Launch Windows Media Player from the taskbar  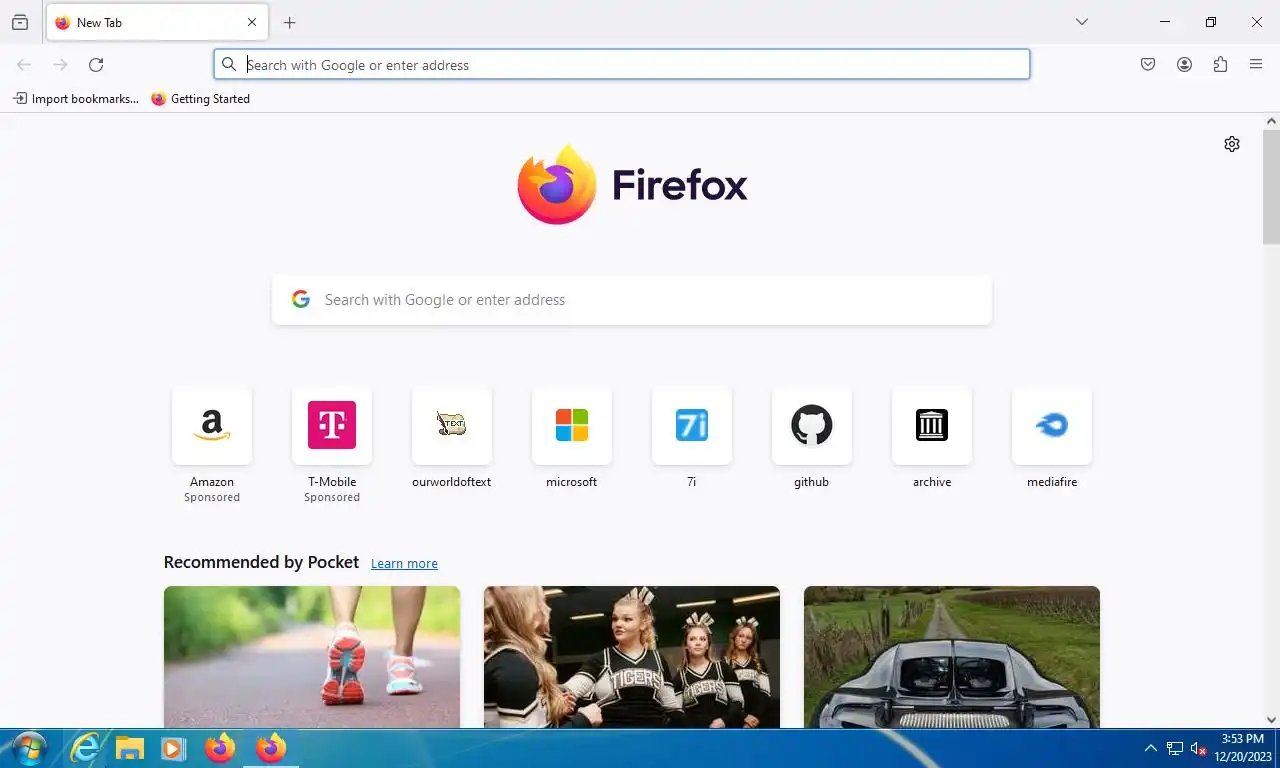[x=173, y=748]
